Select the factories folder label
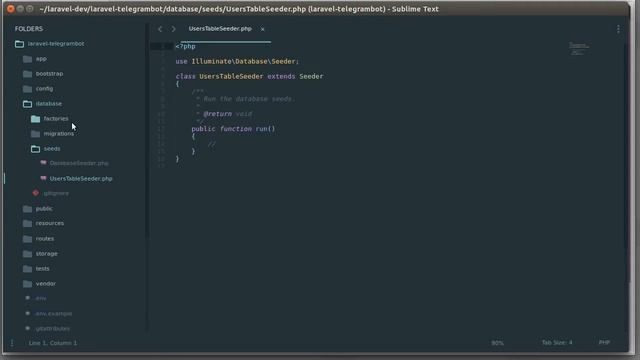640x360 pixels. [x=56, y=119]
